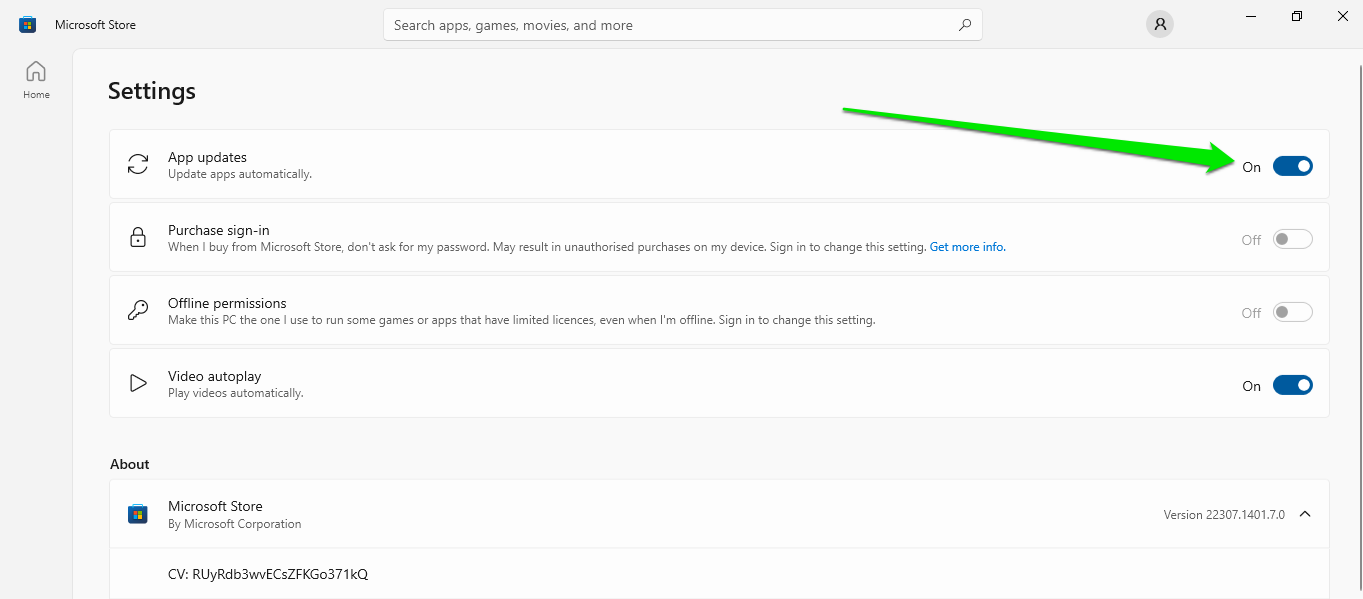Toggle the Offline permissions switch
This screenshot has height=599, width=1363.
[x=1292, y=313]
